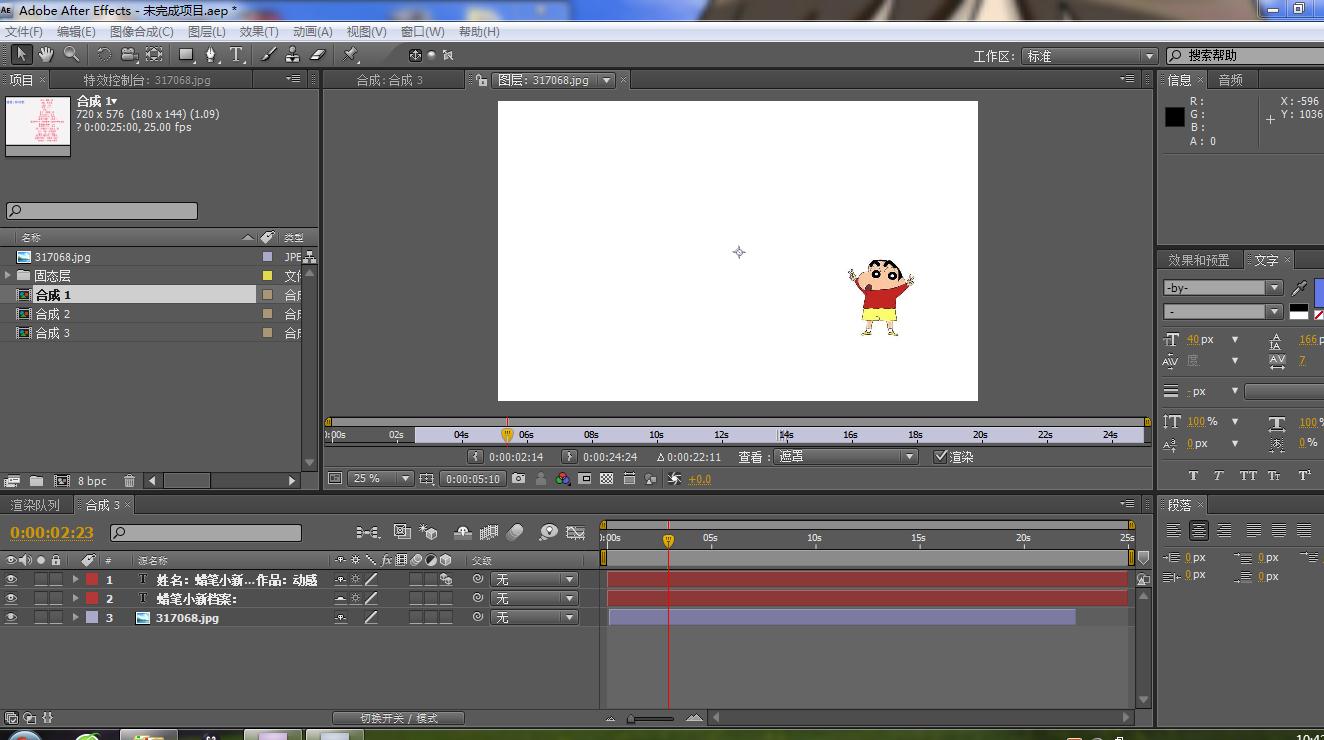Click the timeline zoom slider
Image resolution: width=1324 pixels, height=740 pixels.
[651, 718]
